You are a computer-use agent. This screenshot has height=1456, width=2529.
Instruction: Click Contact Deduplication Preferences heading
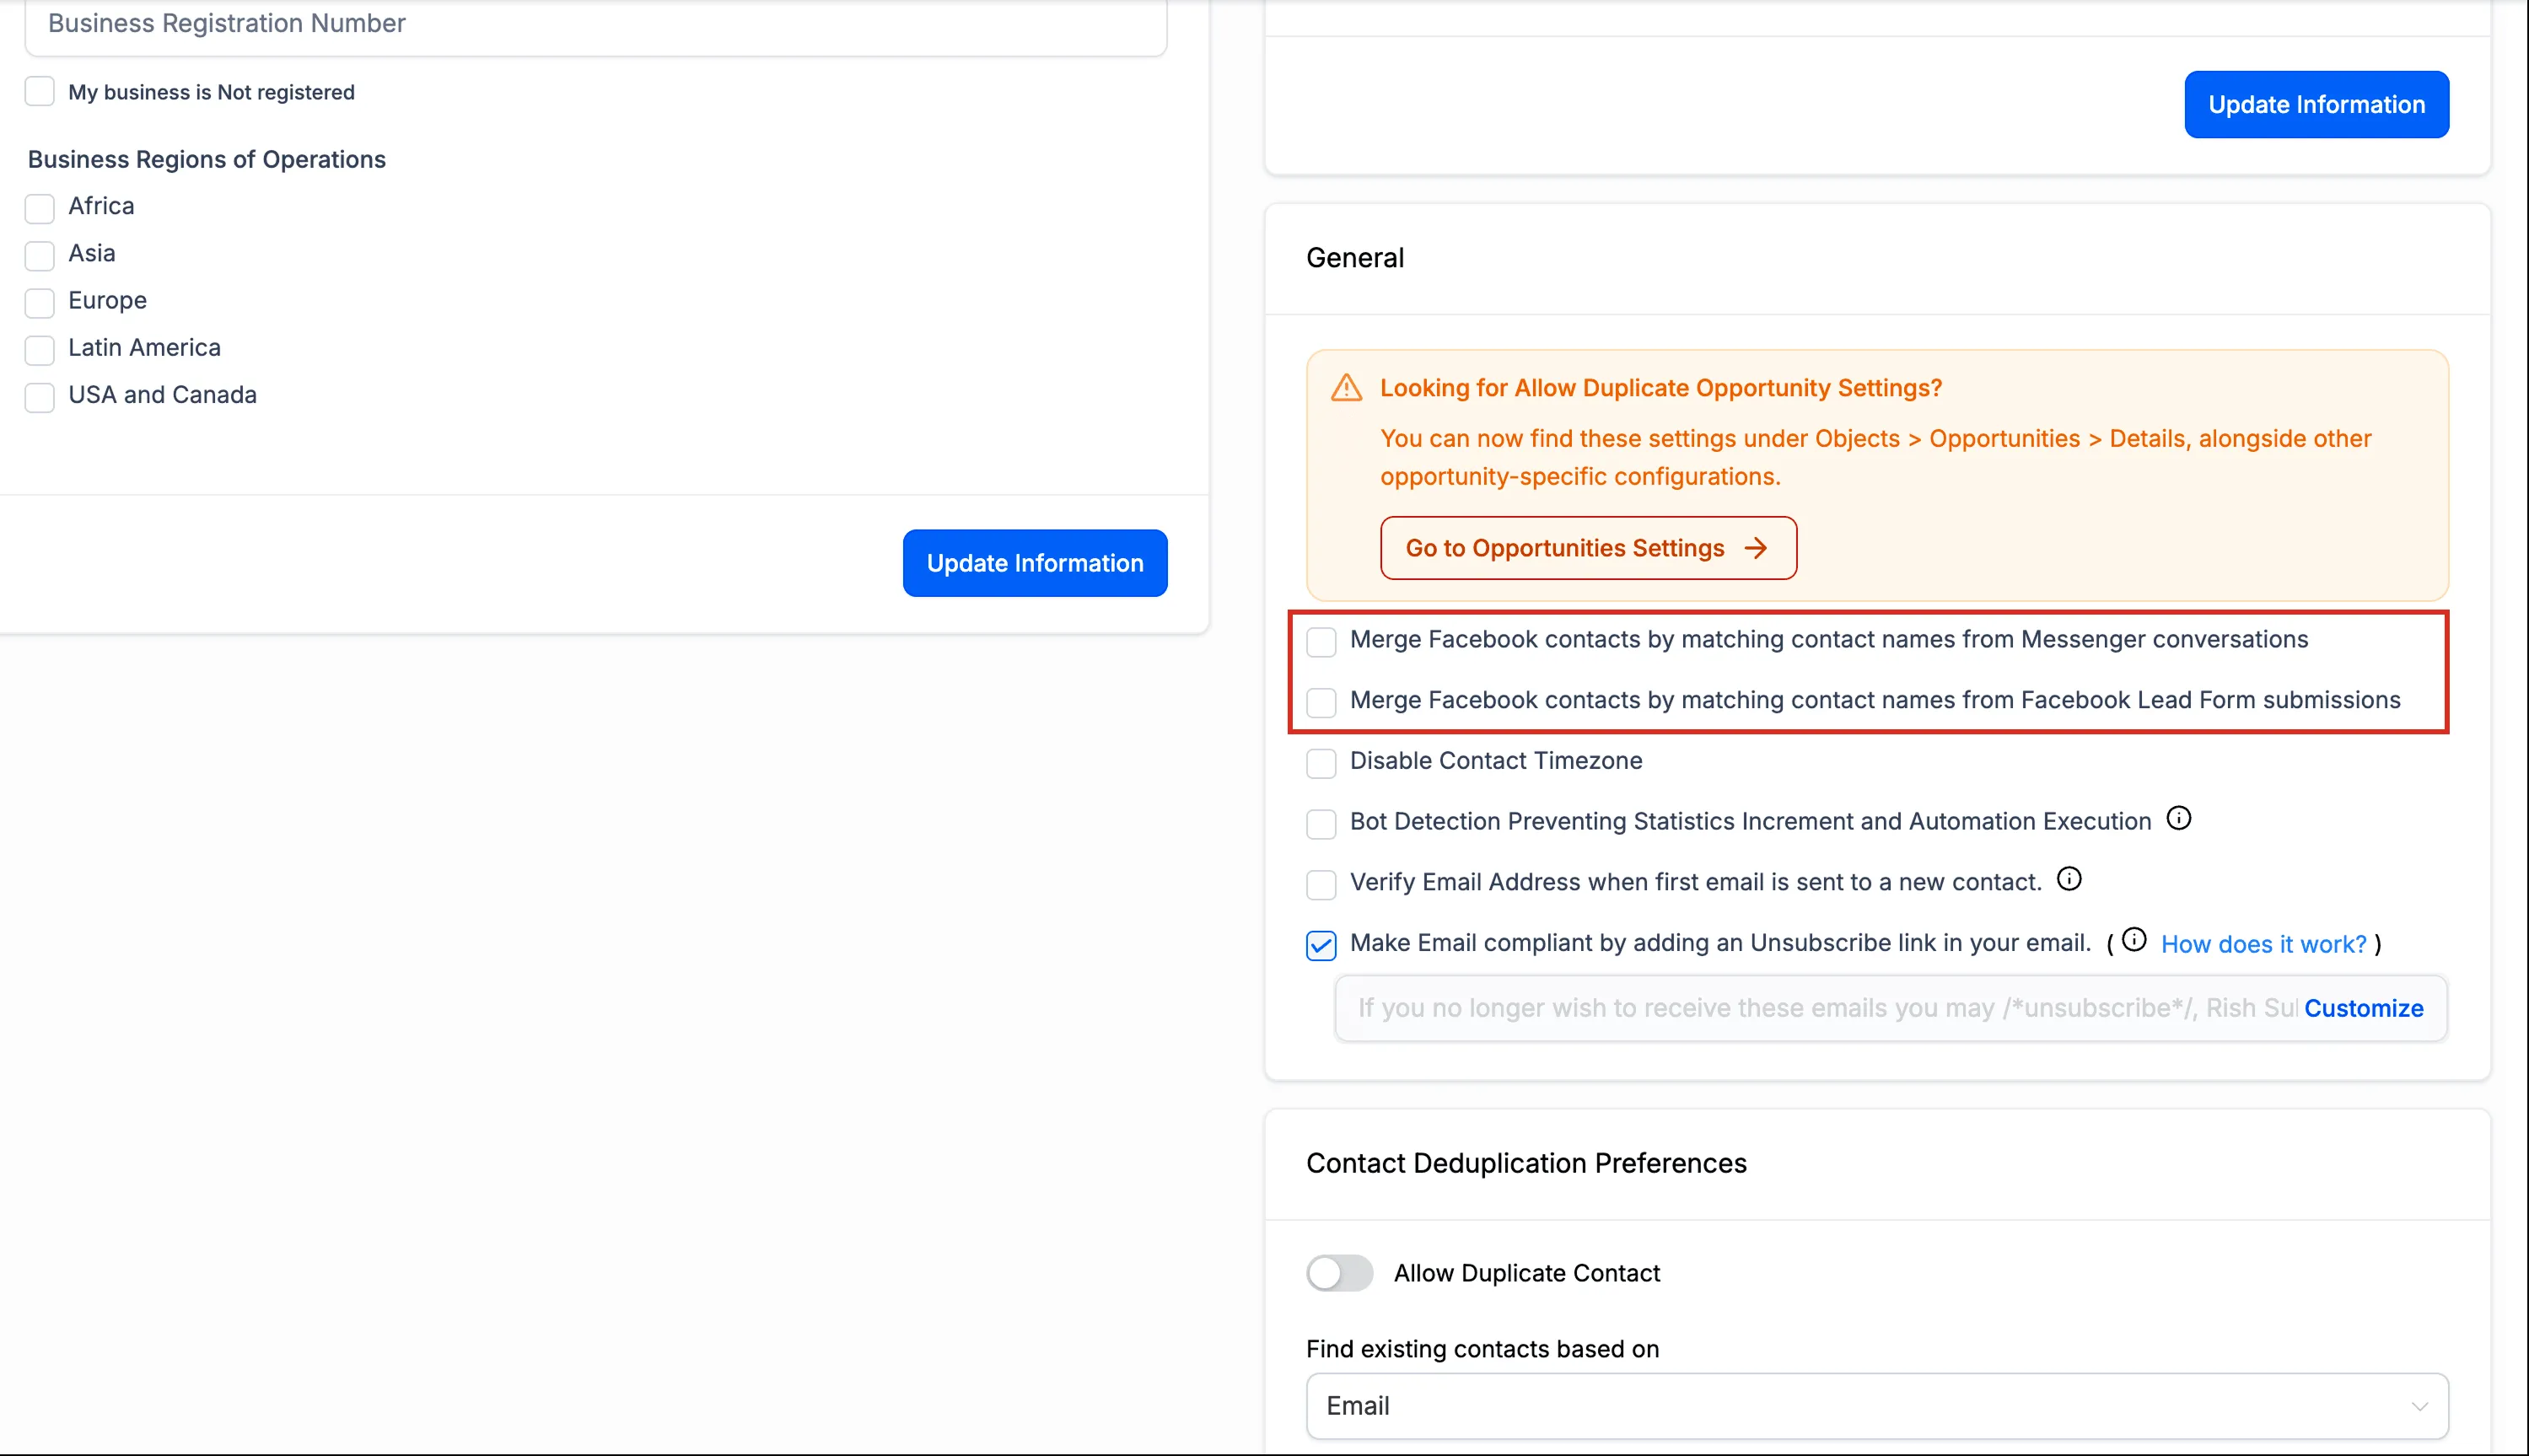click(1526, 1163)
